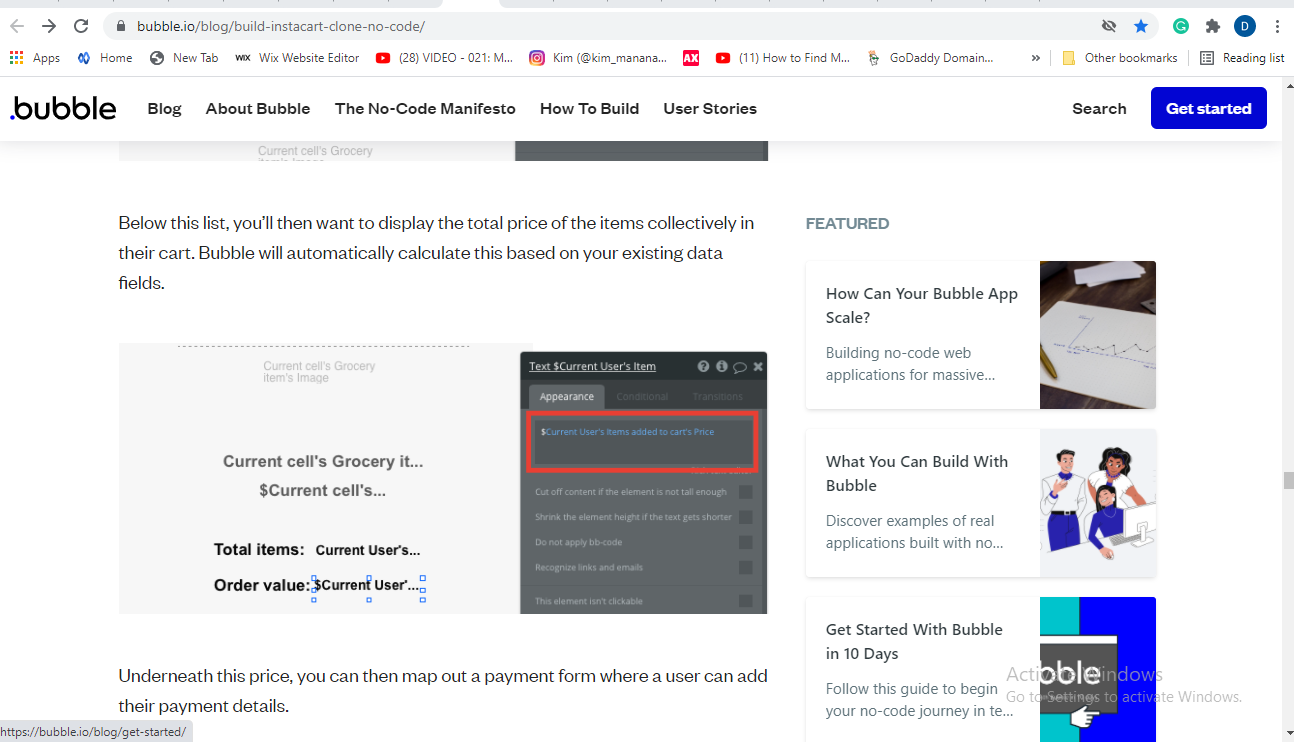Click the illustrated people thumbnail

tap(1098, 503)
